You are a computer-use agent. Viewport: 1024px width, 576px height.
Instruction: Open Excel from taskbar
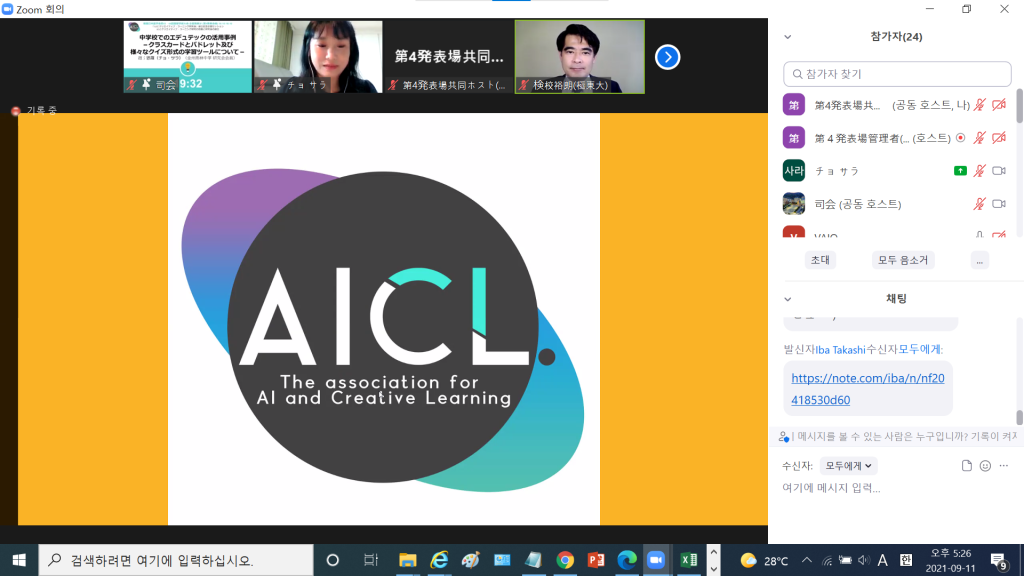pos(688,560)
